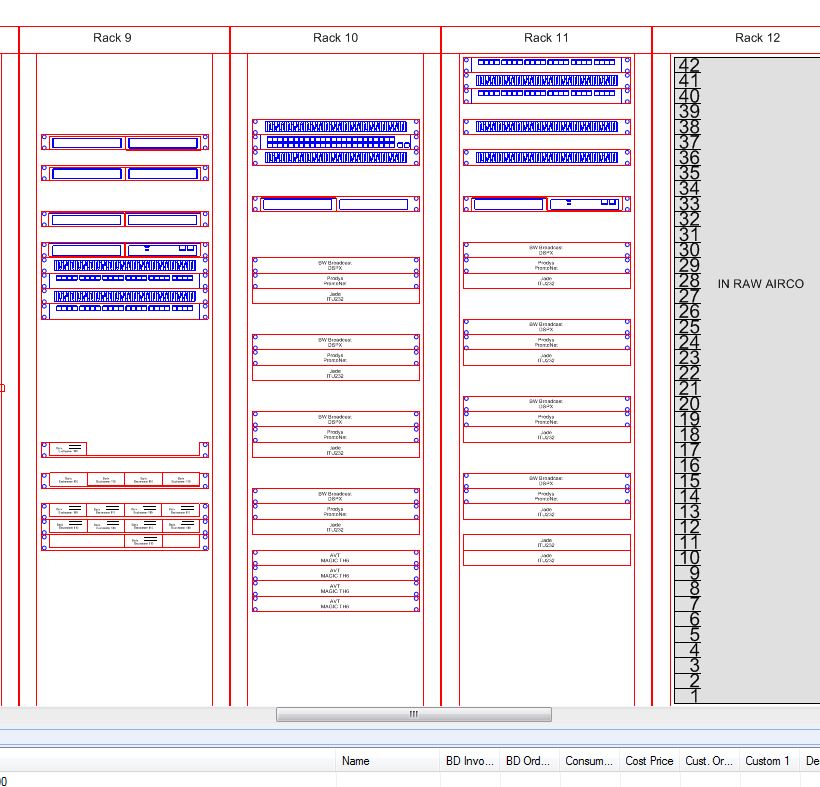Sort by the Name column header
The height and width of the screenshot is (787, 820).
coord(356,761)
